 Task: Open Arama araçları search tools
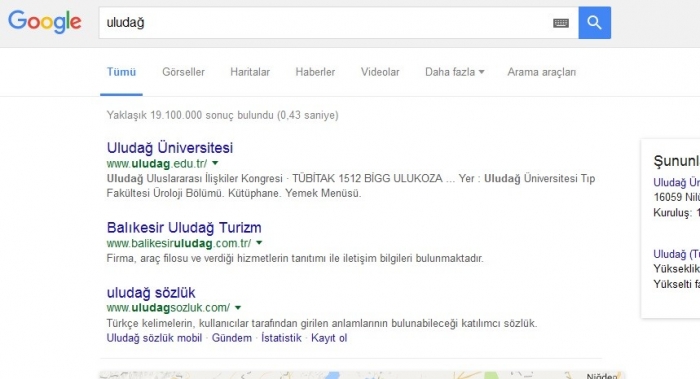(x=542, y=72)
